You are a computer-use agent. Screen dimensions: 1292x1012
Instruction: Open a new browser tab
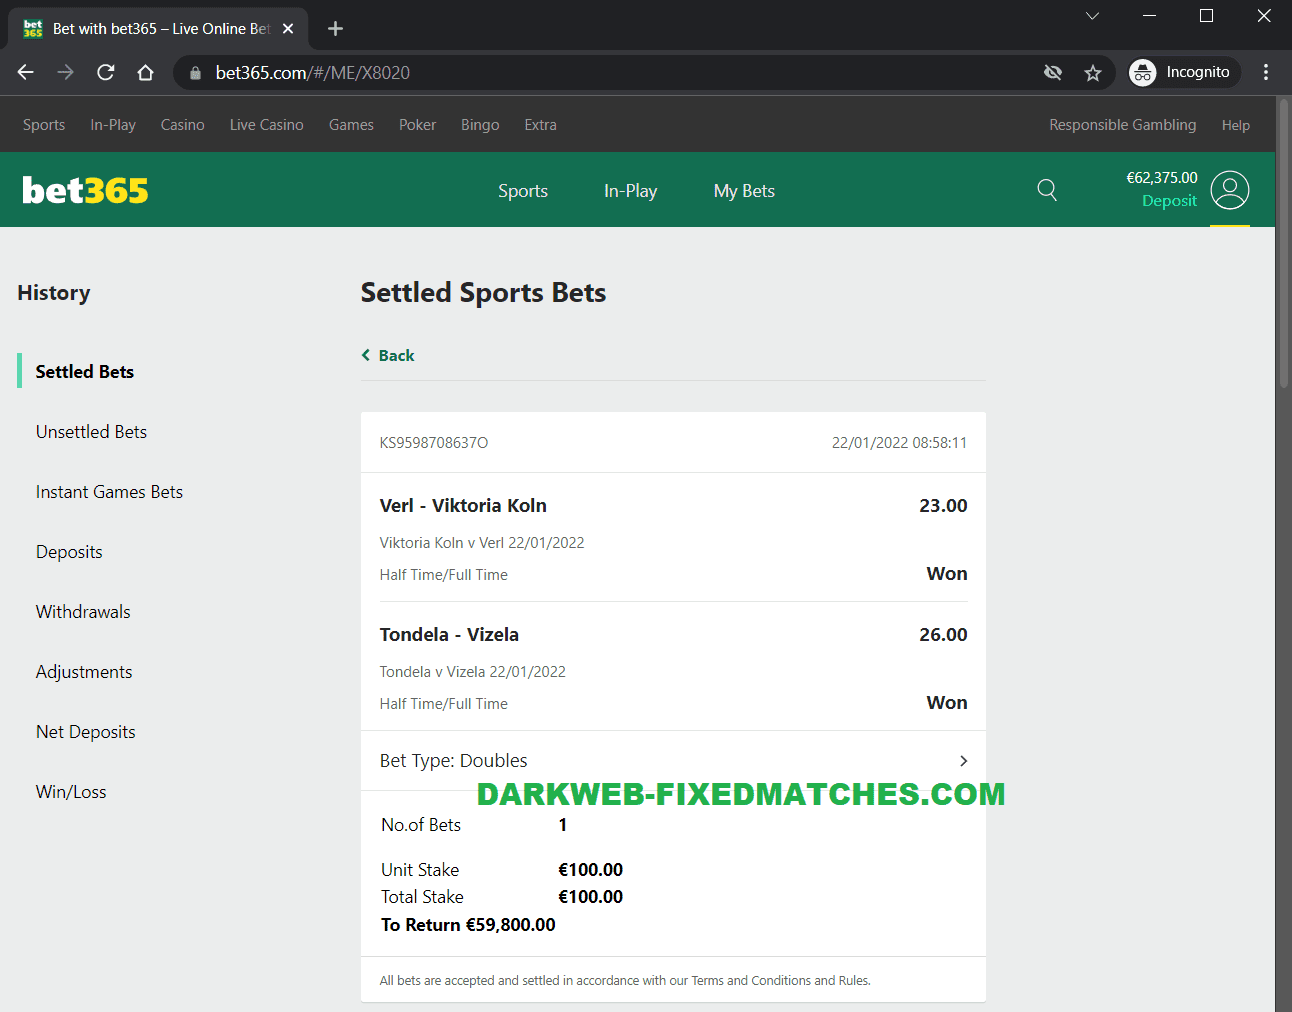click(335, 28)
